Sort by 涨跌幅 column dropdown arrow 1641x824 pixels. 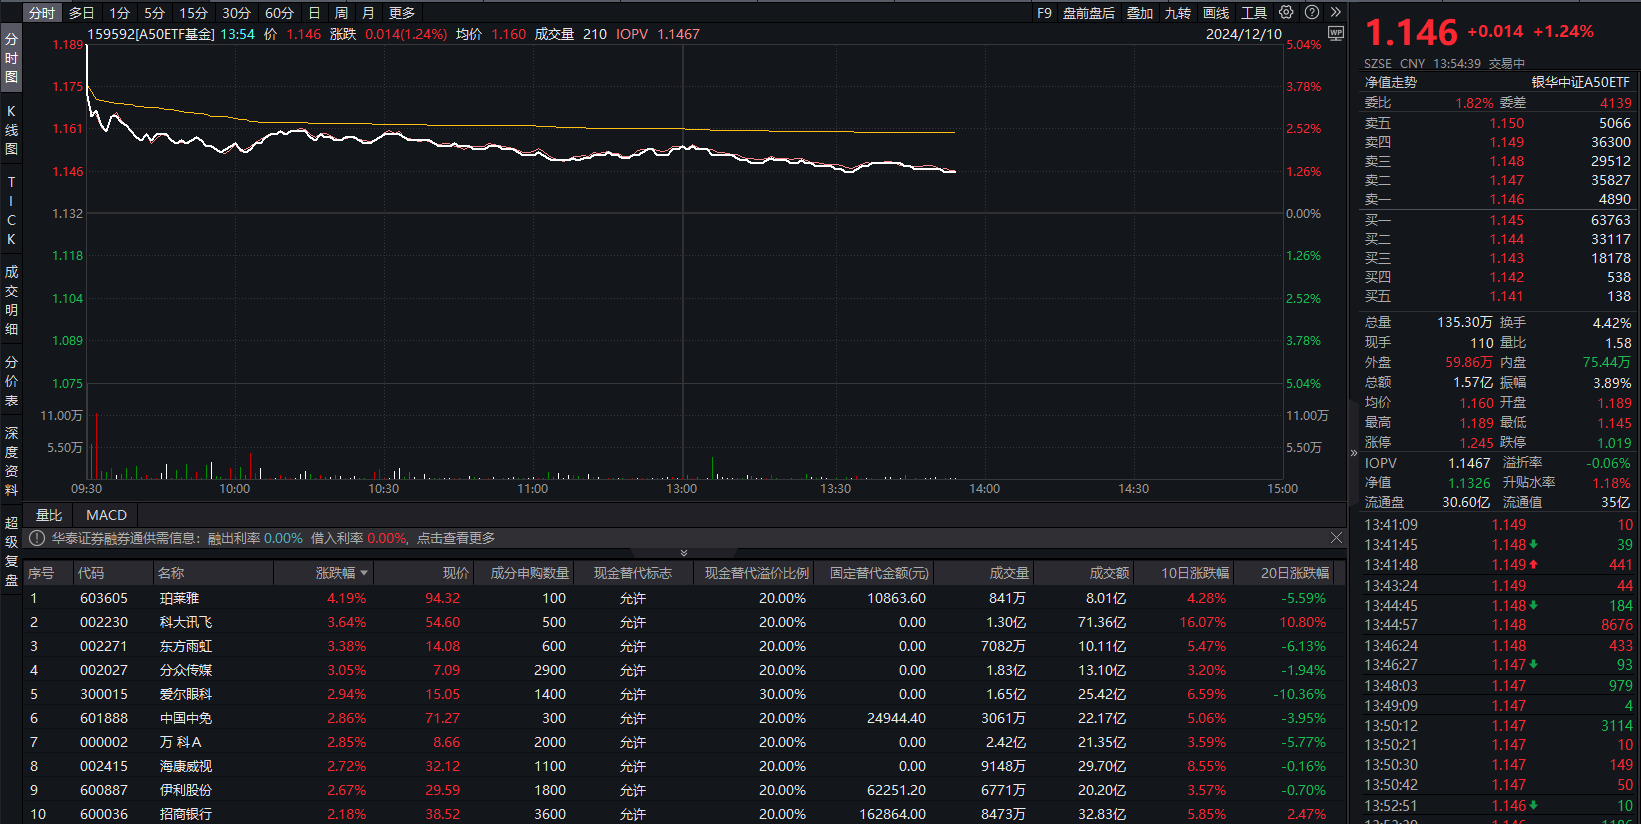point(364,573)
